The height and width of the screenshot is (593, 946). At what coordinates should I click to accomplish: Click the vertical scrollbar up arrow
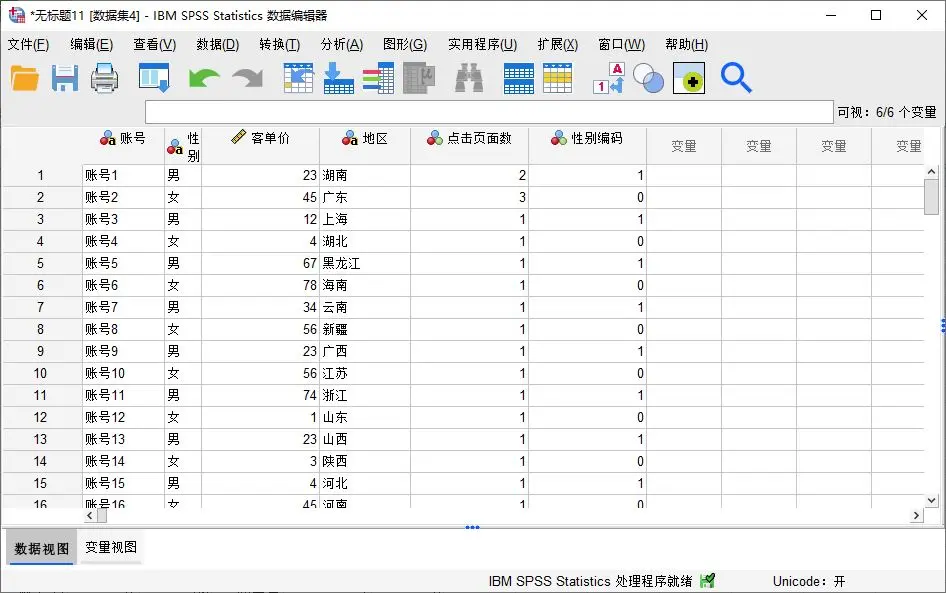click(931, 172)
